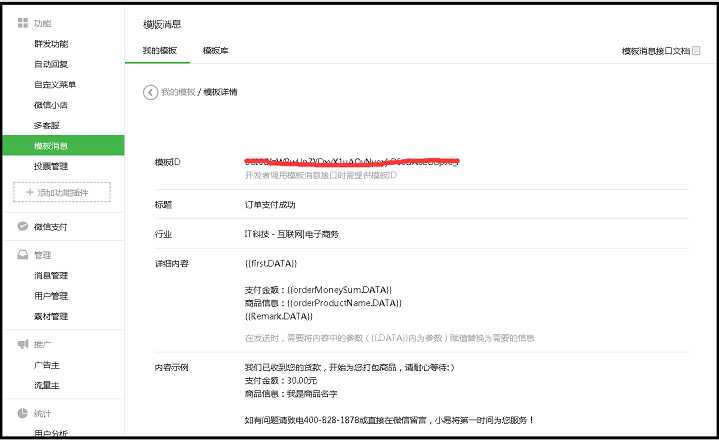
Task: Click the 推广 megaphone icon
Action: click(22, 344)
